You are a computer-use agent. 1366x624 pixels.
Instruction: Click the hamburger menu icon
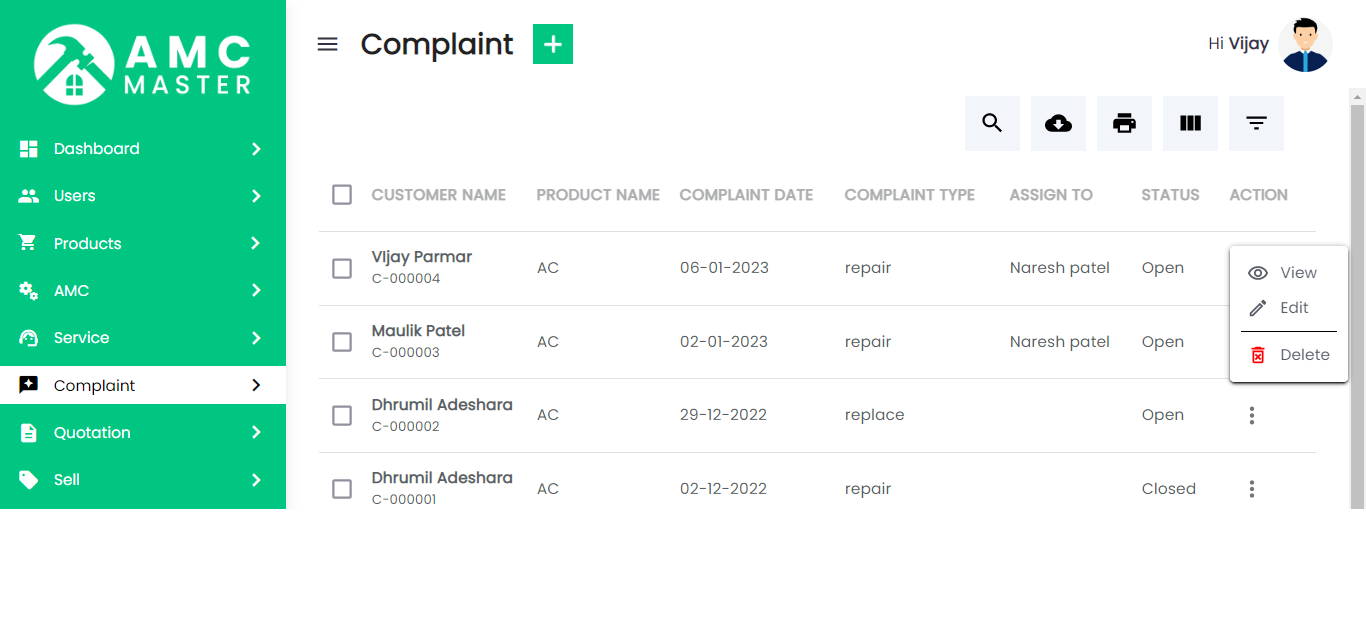[327, 43]
